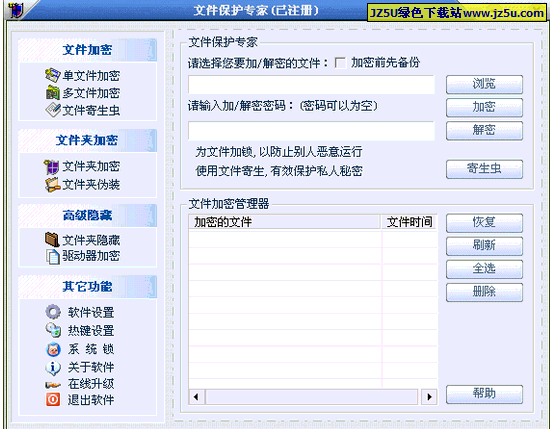Click the gear icon for 软件设置
Viewport: 550px width, 429px height.
53,311
